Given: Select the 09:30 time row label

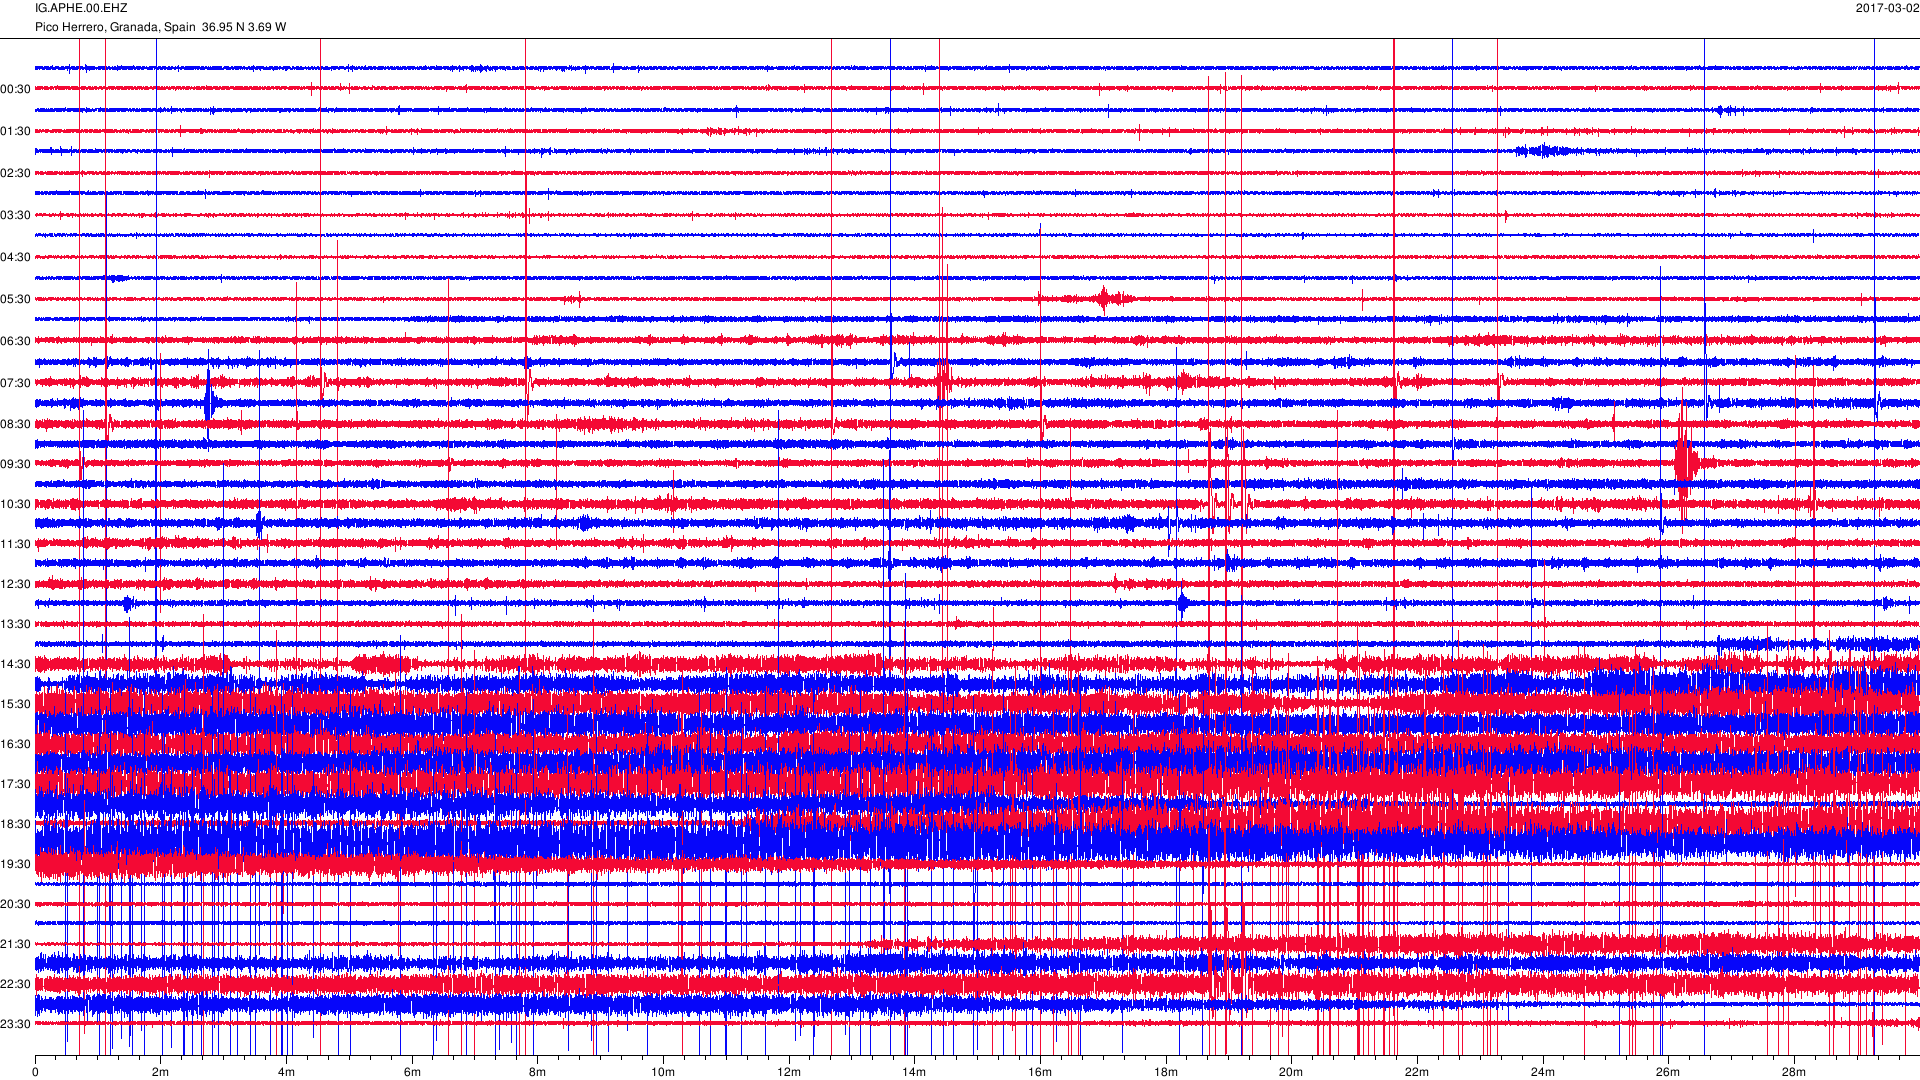Looking at the screenshot, I should pos(16,464).
